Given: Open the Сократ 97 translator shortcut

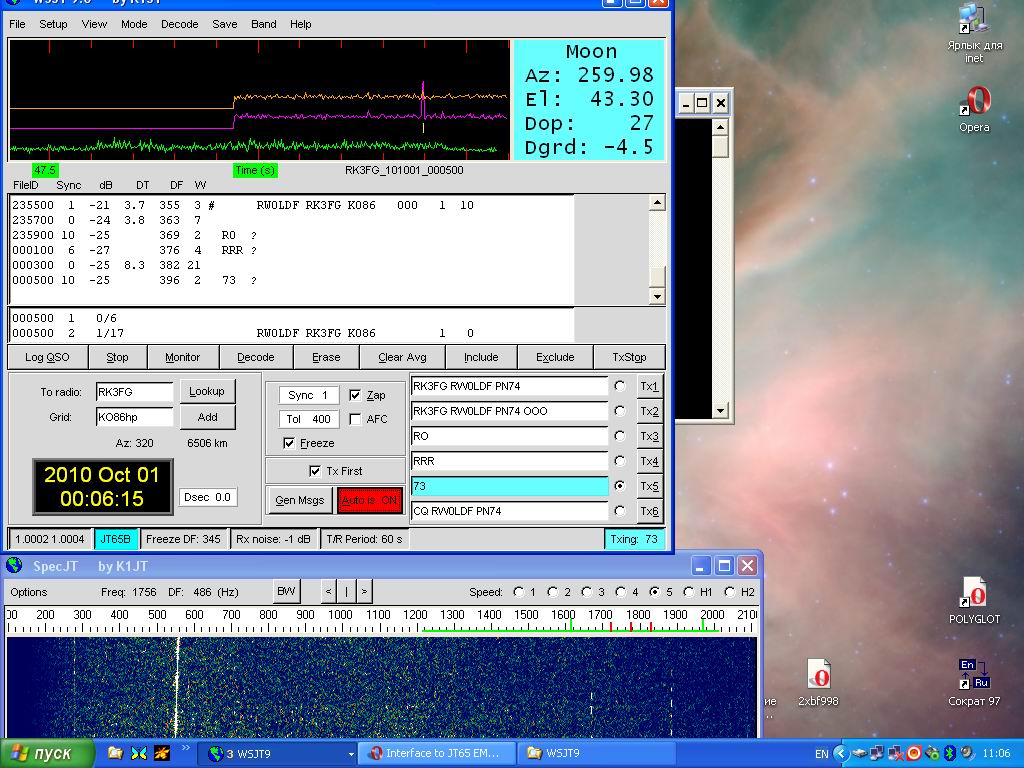Looking at the screenshot, I should [x=974, y=682].
